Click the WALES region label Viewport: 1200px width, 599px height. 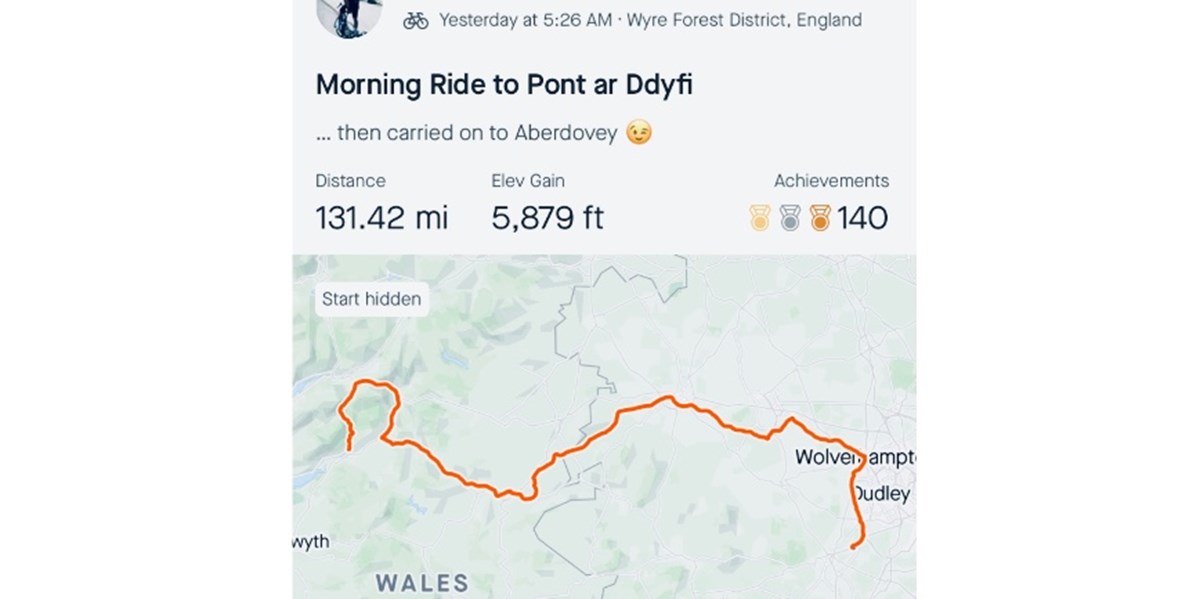click(421, 584)
